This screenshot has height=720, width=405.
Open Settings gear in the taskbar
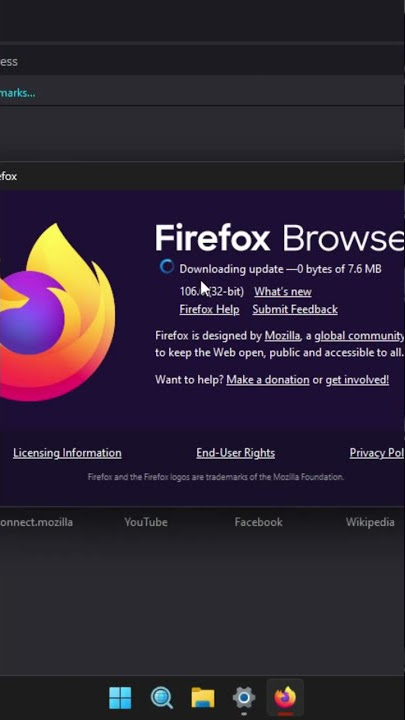coord(244,698)
